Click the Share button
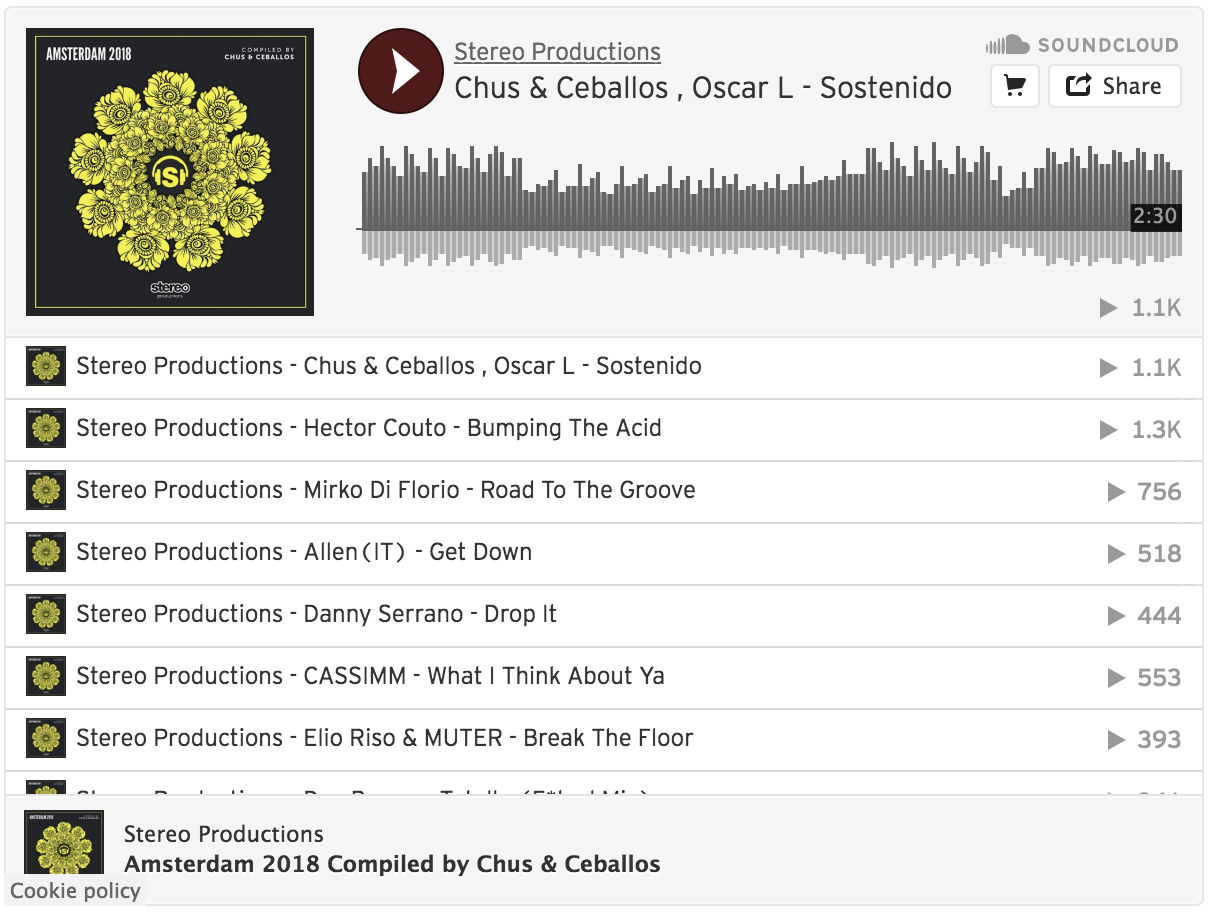The height and width of the screenshot is (912, 1210). click(x=1114, y=86)
